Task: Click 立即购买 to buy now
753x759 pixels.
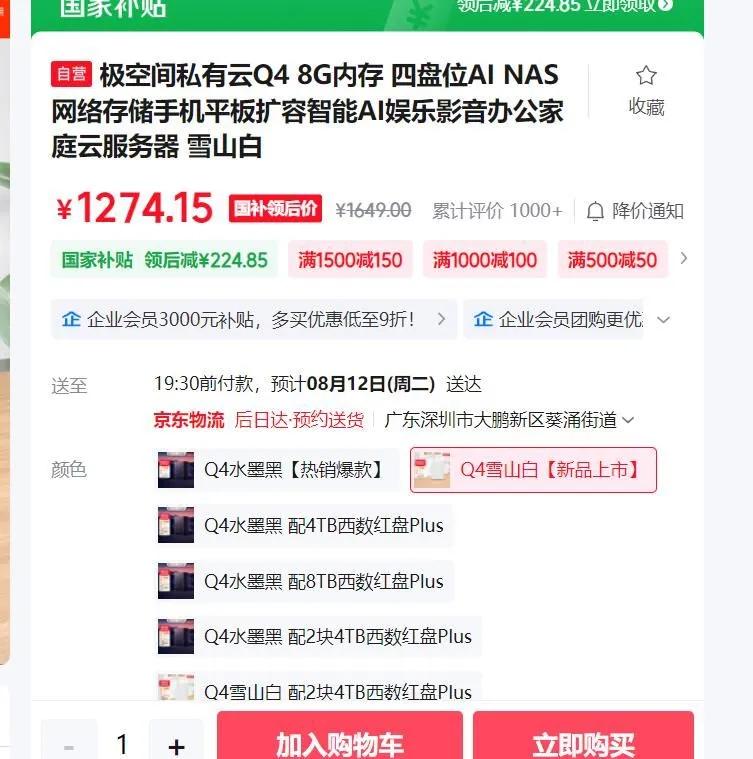Action: click(584, 737)
